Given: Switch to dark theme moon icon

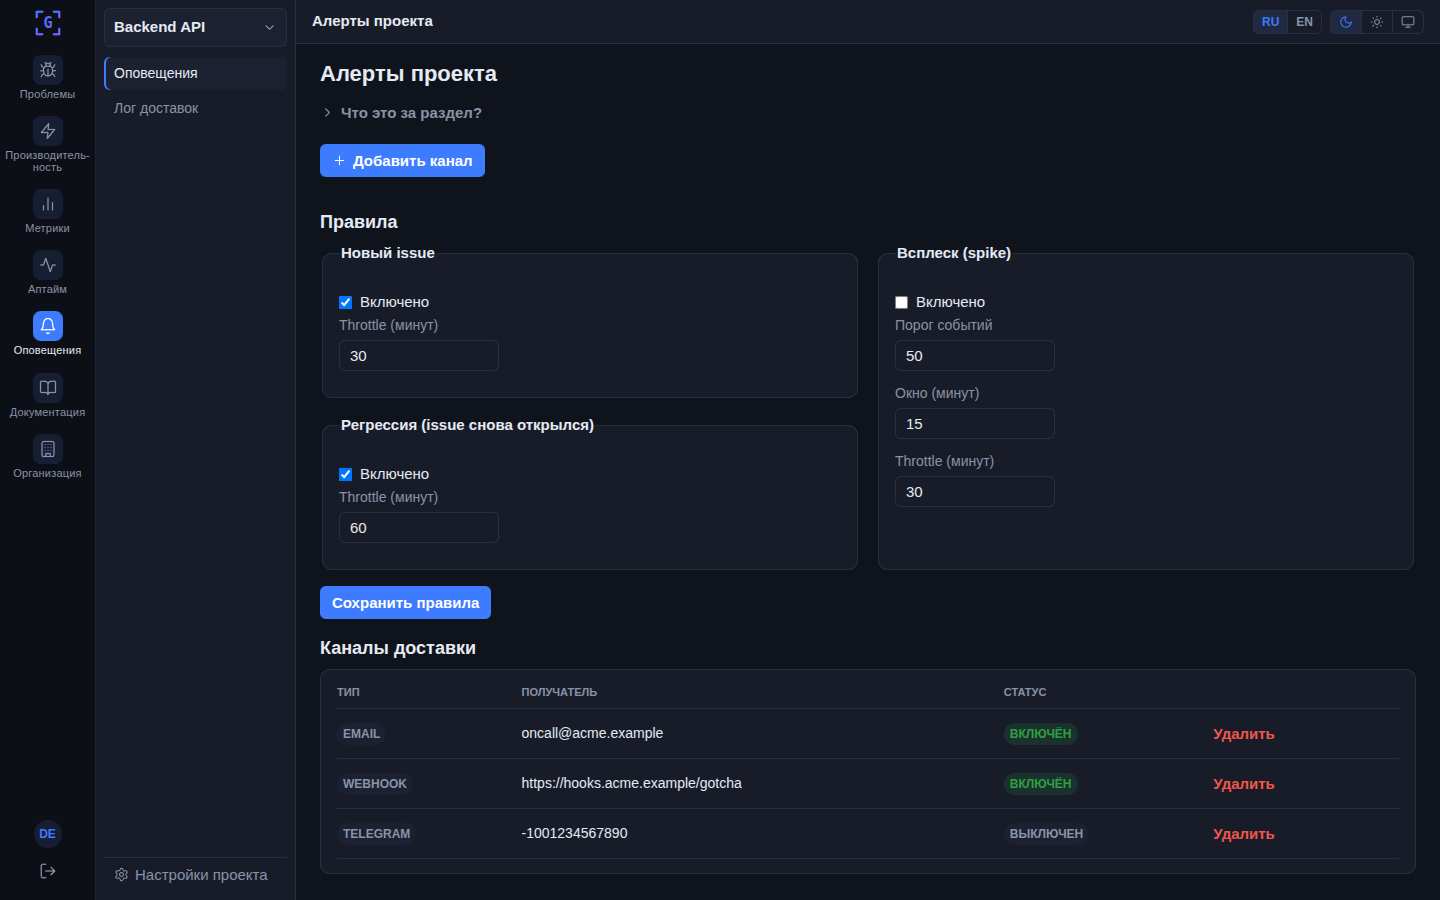Looking at the screenshot, I should tap(1346, 22).
